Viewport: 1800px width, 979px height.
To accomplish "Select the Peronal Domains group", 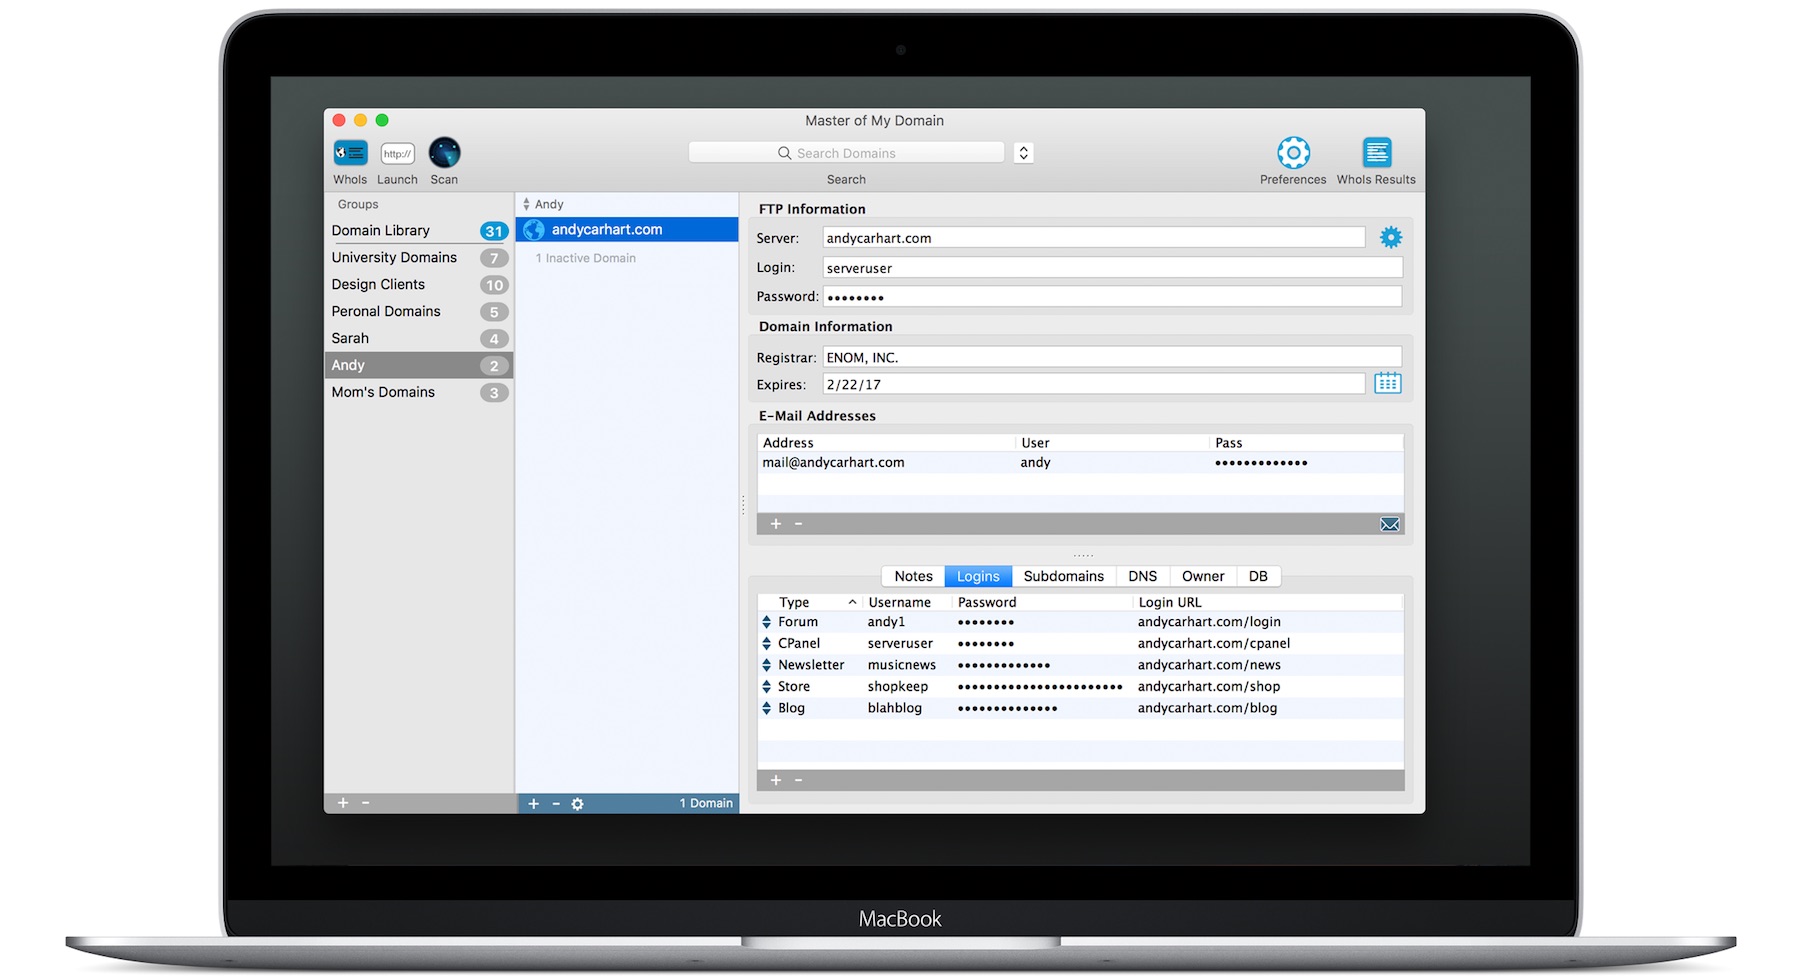I will click(x=419, y=312).
